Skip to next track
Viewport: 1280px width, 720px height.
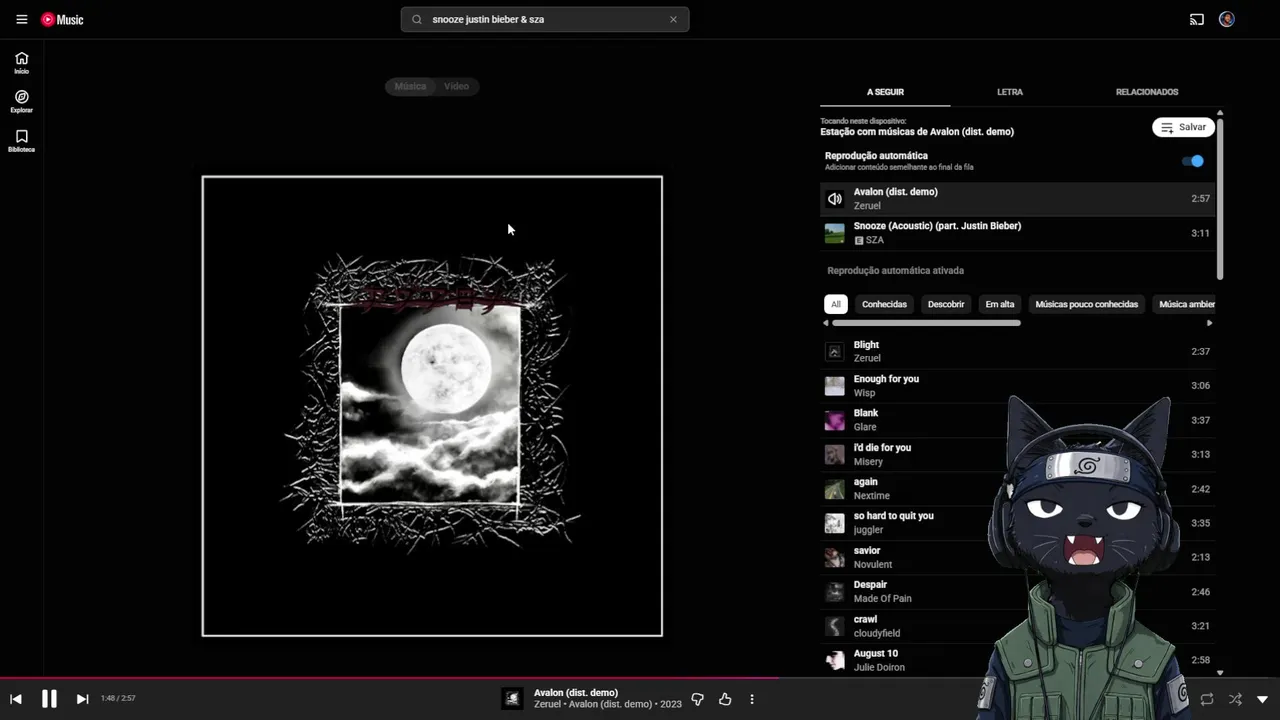(x=82, y=699)
